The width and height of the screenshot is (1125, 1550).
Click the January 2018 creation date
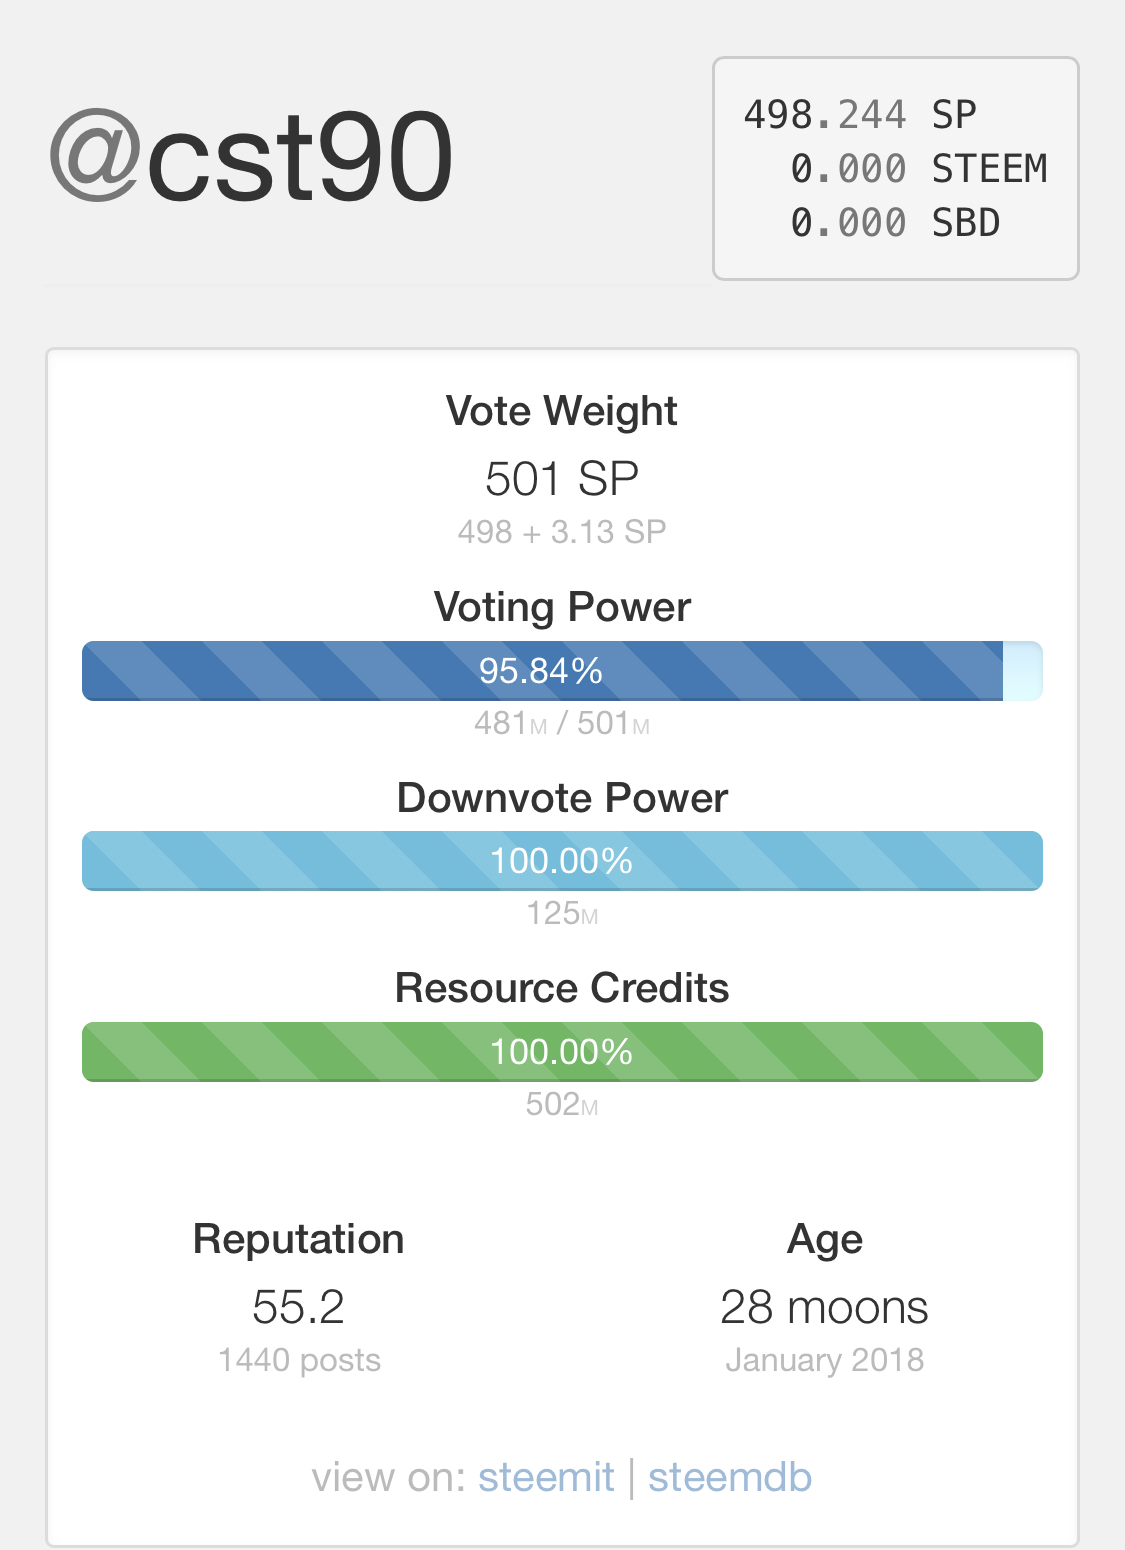pyautogui.click(x=824, y=1360)
